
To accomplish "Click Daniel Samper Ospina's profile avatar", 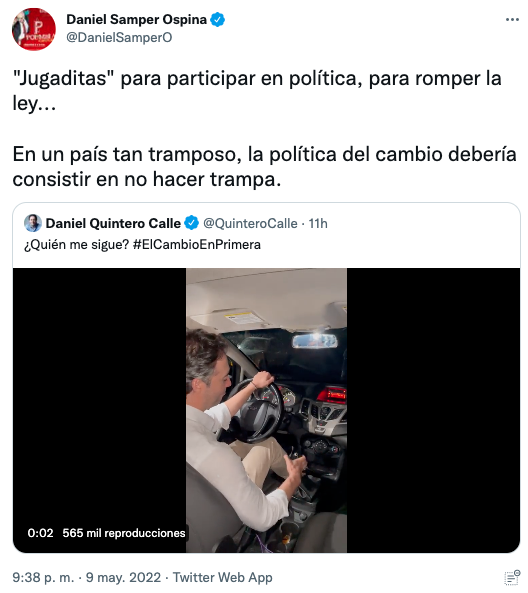I will (34, 29).
